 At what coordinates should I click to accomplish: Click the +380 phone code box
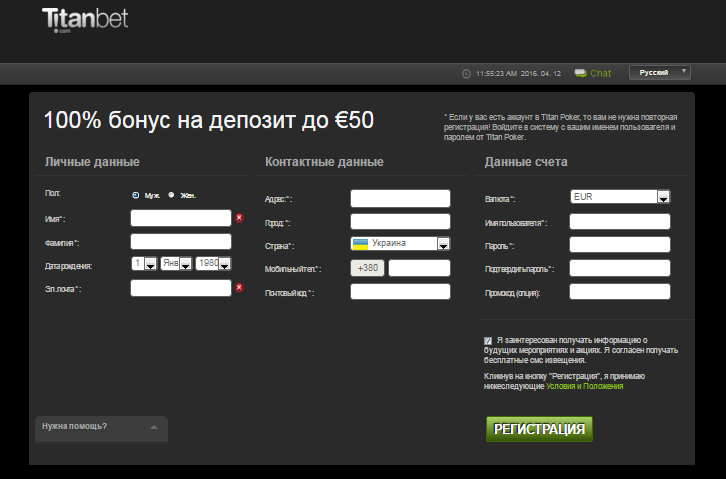tap(367, 268)
